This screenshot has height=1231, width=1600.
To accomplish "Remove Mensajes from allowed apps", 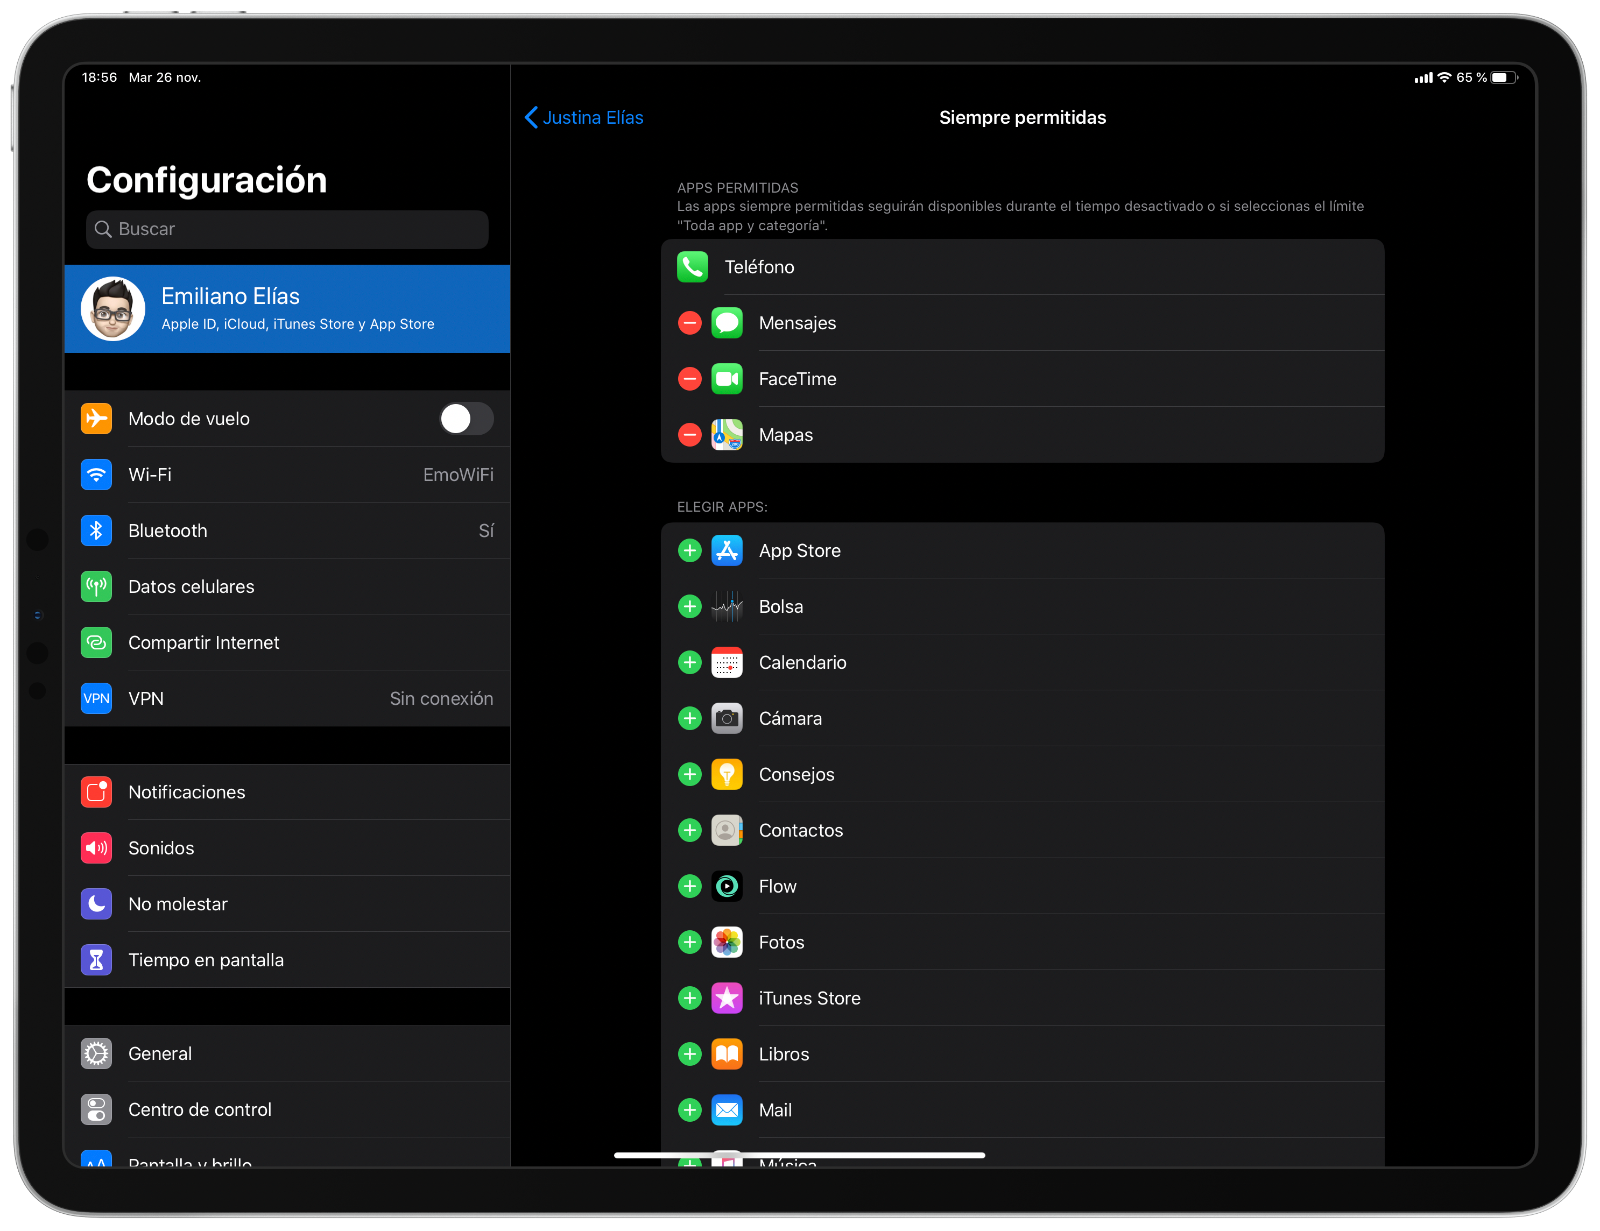I will [690, 323].
